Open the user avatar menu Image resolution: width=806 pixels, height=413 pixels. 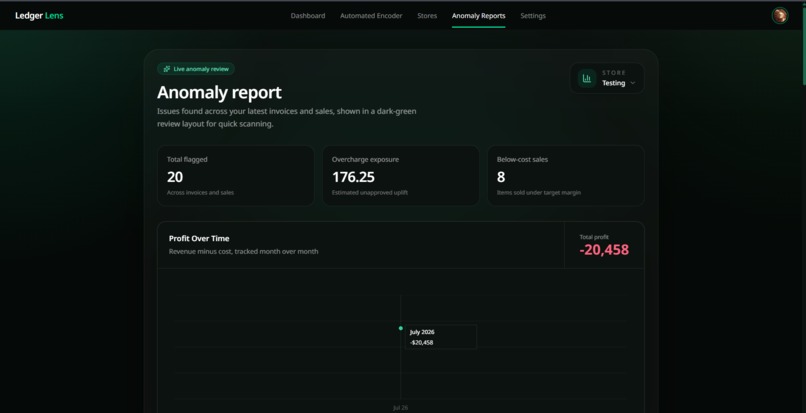click(x=779, y=15)
